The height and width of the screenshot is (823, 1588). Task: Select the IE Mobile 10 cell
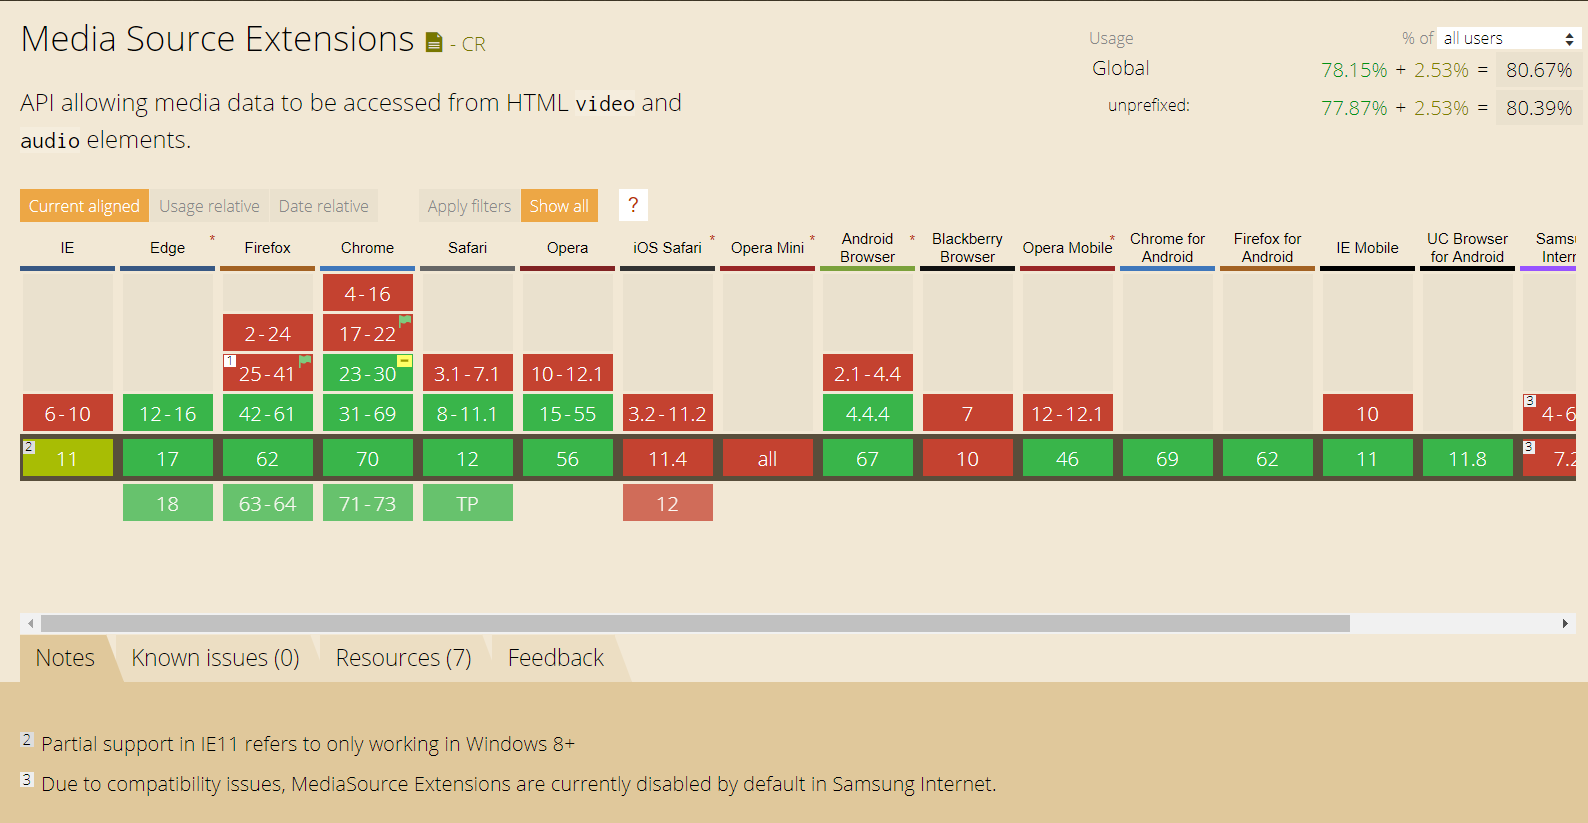pos(1368,413)
